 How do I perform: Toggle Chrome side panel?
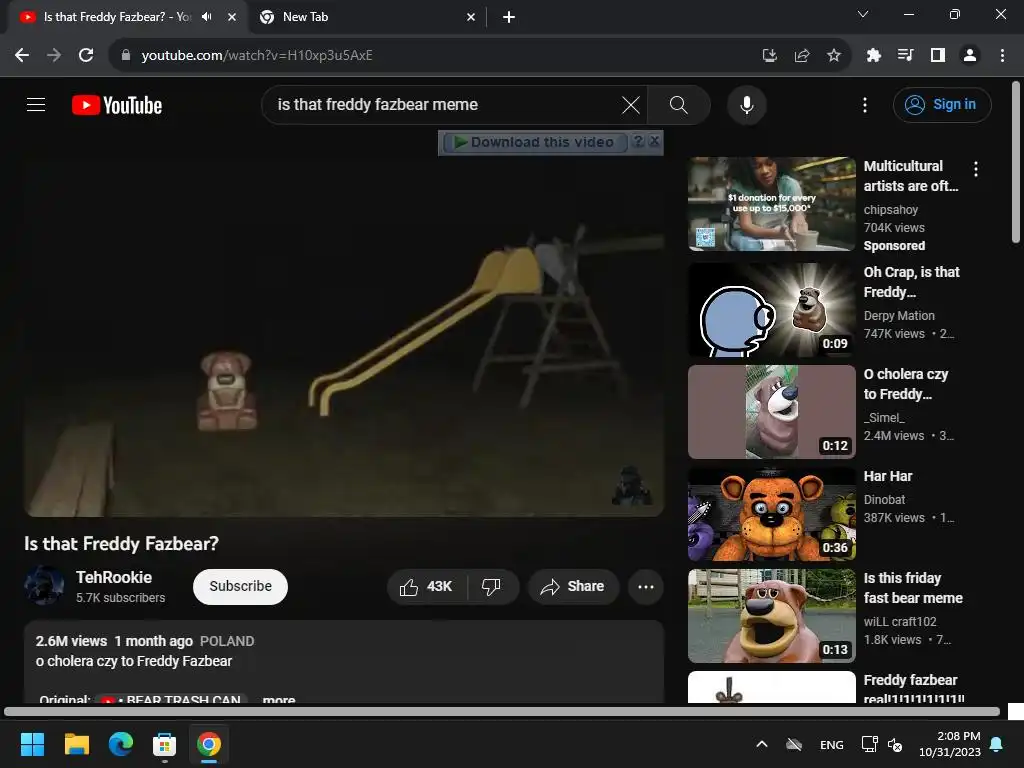938,56
